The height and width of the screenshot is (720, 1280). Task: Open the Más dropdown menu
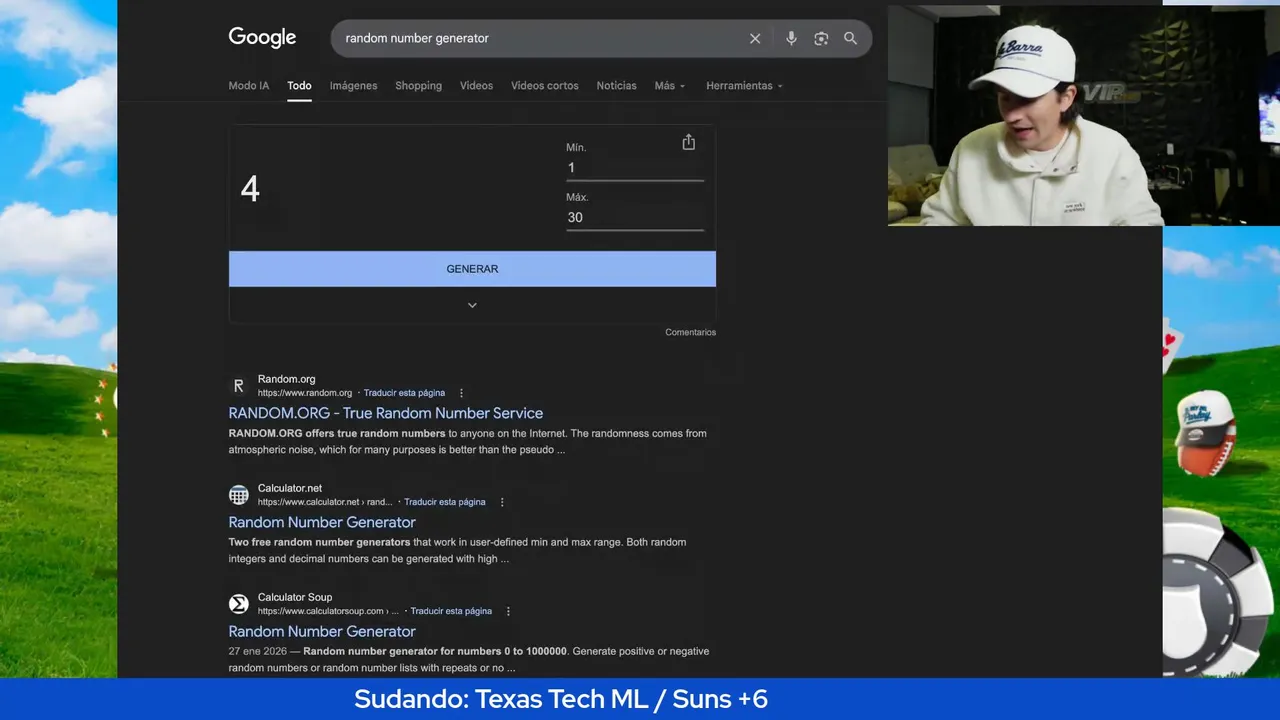(x=670, y=86)
